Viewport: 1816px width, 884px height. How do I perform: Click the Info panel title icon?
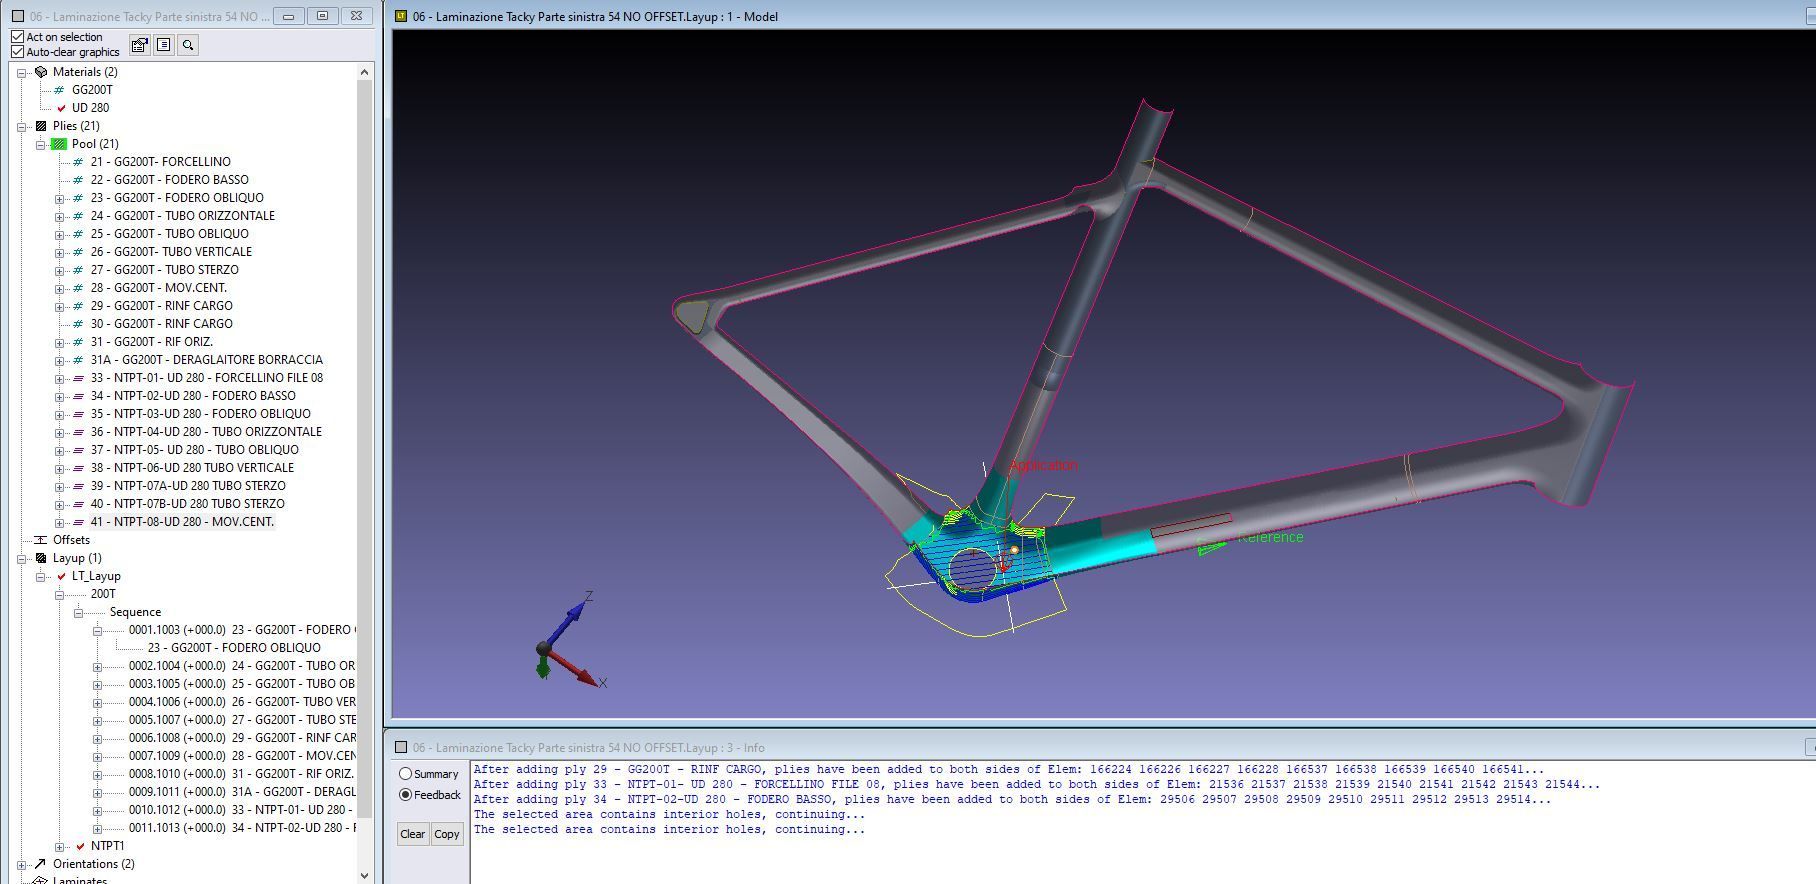(401, 747)
